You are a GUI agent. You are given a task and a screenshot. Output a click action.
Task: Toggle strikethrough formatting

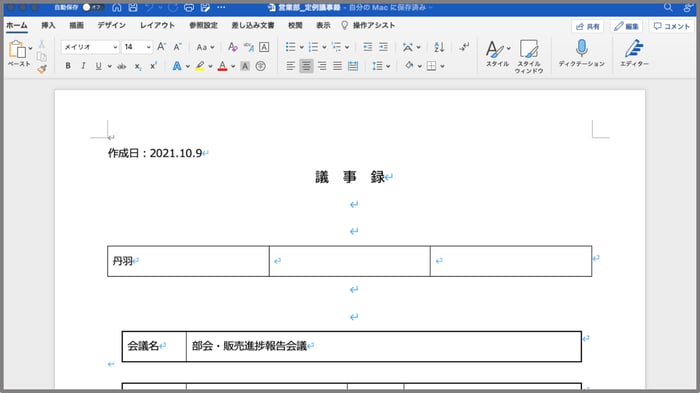[x=121, y=66]
